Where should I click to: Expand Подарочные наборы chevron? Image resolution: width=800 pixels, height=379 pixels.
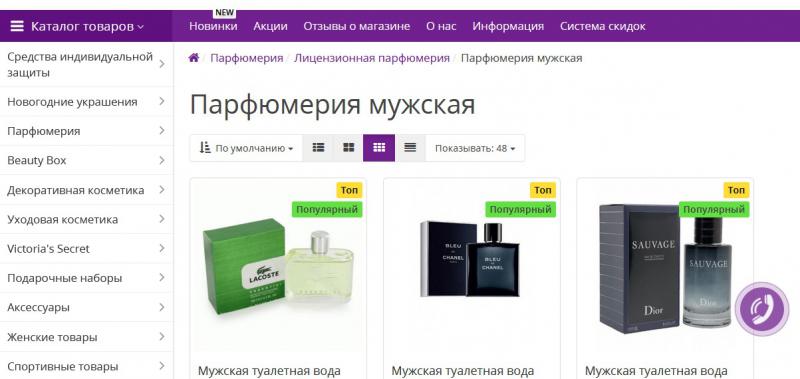[x=162, y=277]
